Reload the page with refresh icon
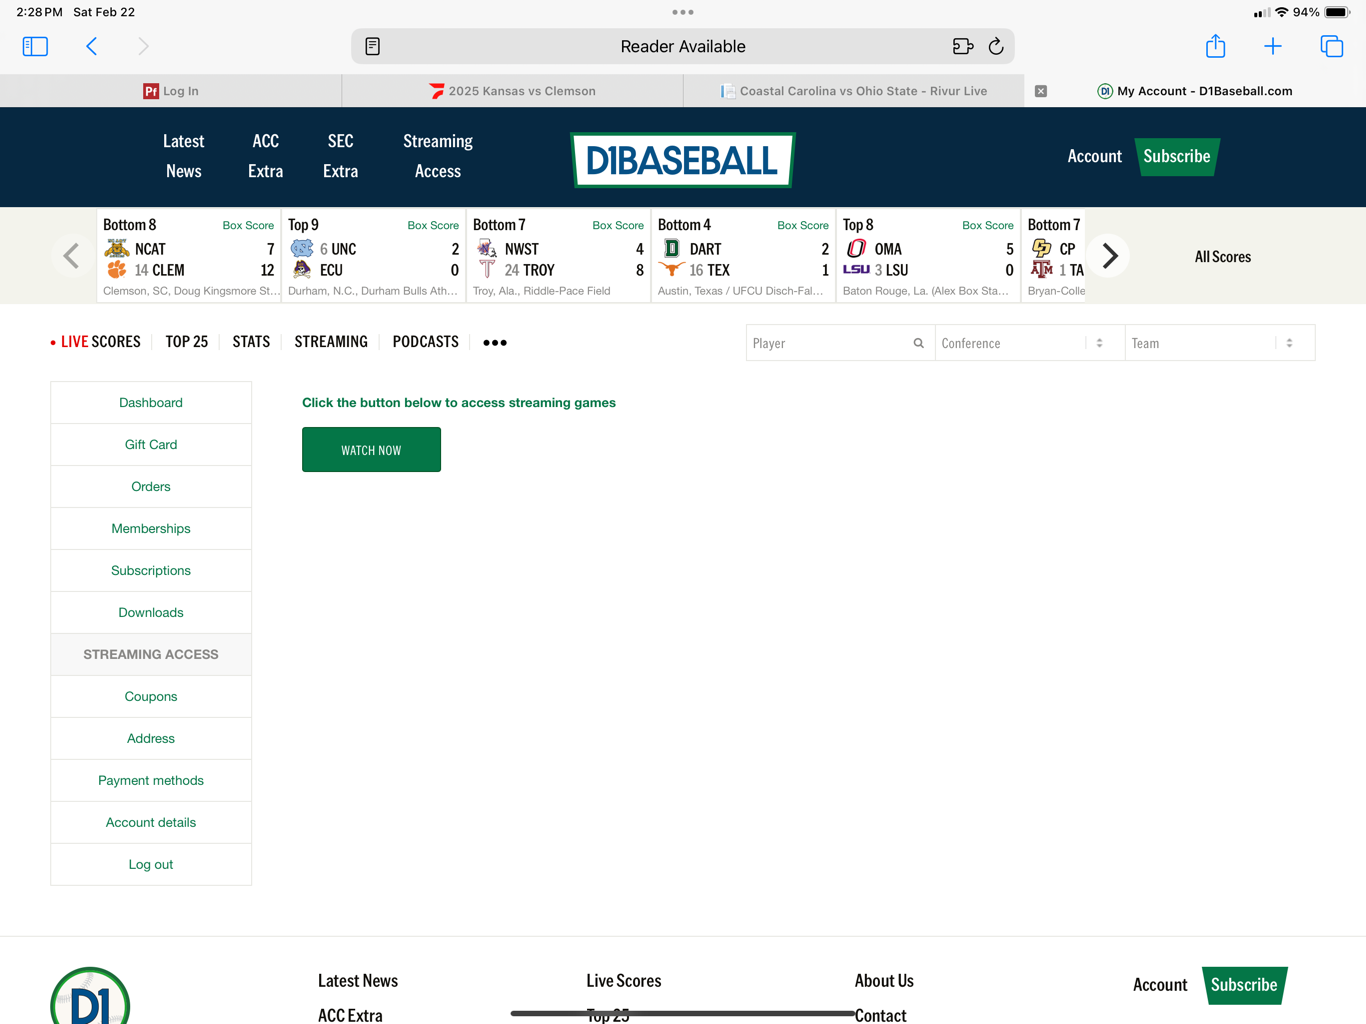Screen dimensions: 1366x1024 point(996,46)
